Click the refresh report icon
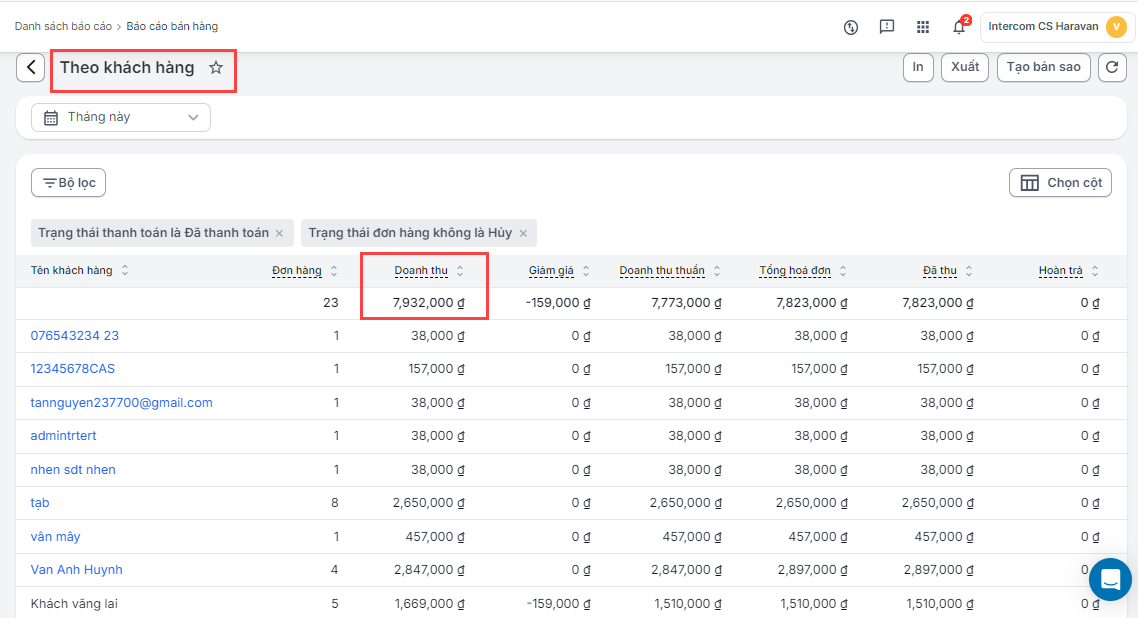 [x=1112, y=67]
